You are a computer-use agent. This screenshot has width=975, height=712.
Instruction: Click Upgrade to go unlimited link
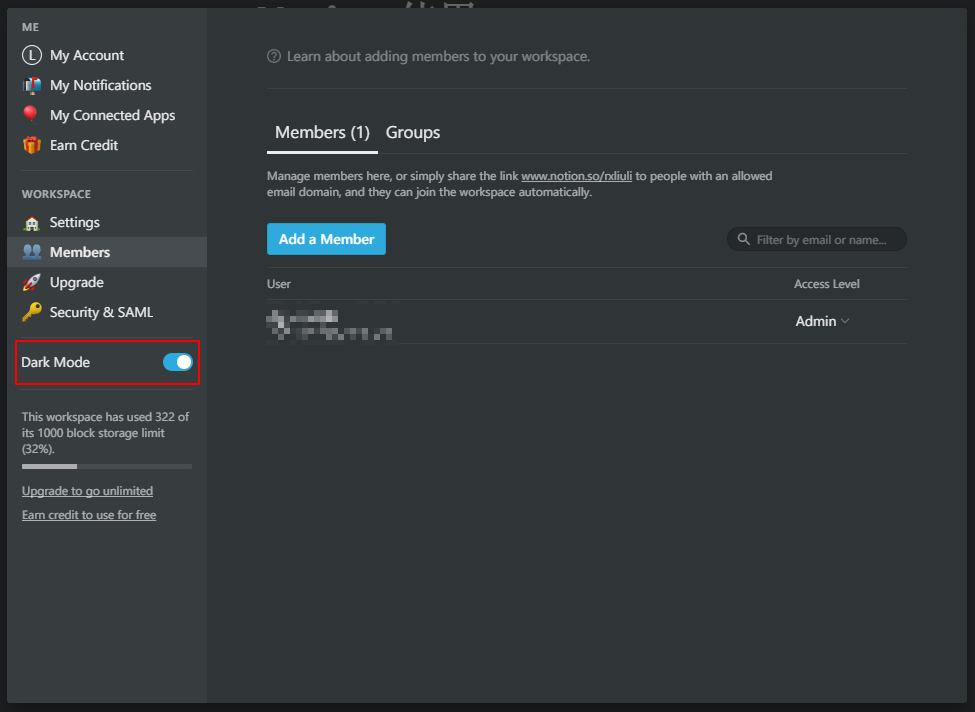click(87, 491)
